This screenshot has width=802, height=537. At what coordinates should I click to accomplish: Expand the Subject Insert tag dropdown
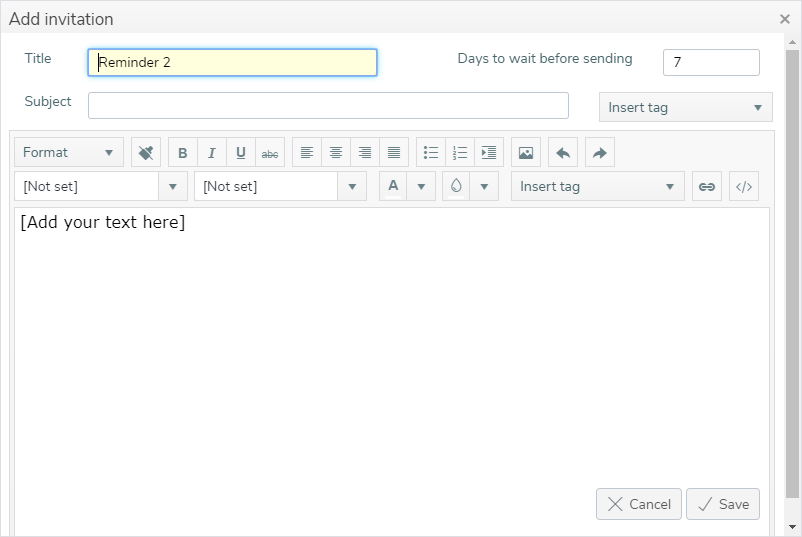pos(686,107)
